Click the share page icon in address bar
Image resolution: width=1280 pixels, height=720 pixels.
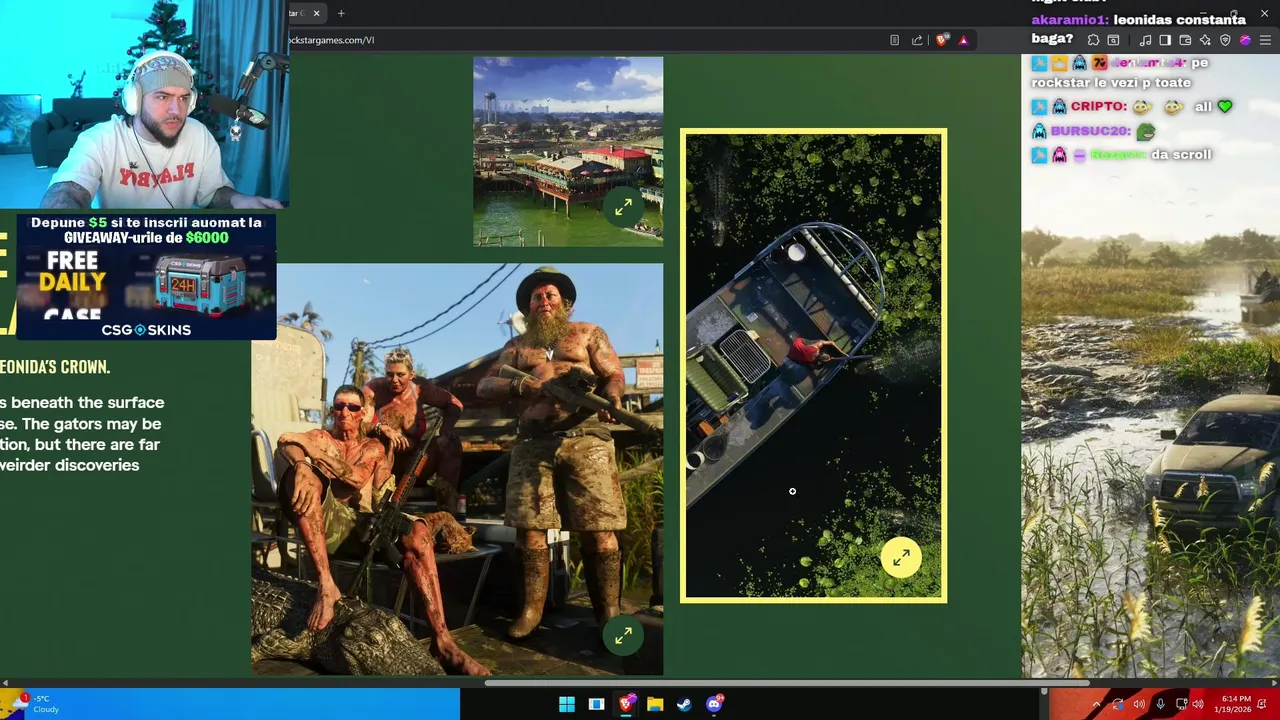coord(917,40)
